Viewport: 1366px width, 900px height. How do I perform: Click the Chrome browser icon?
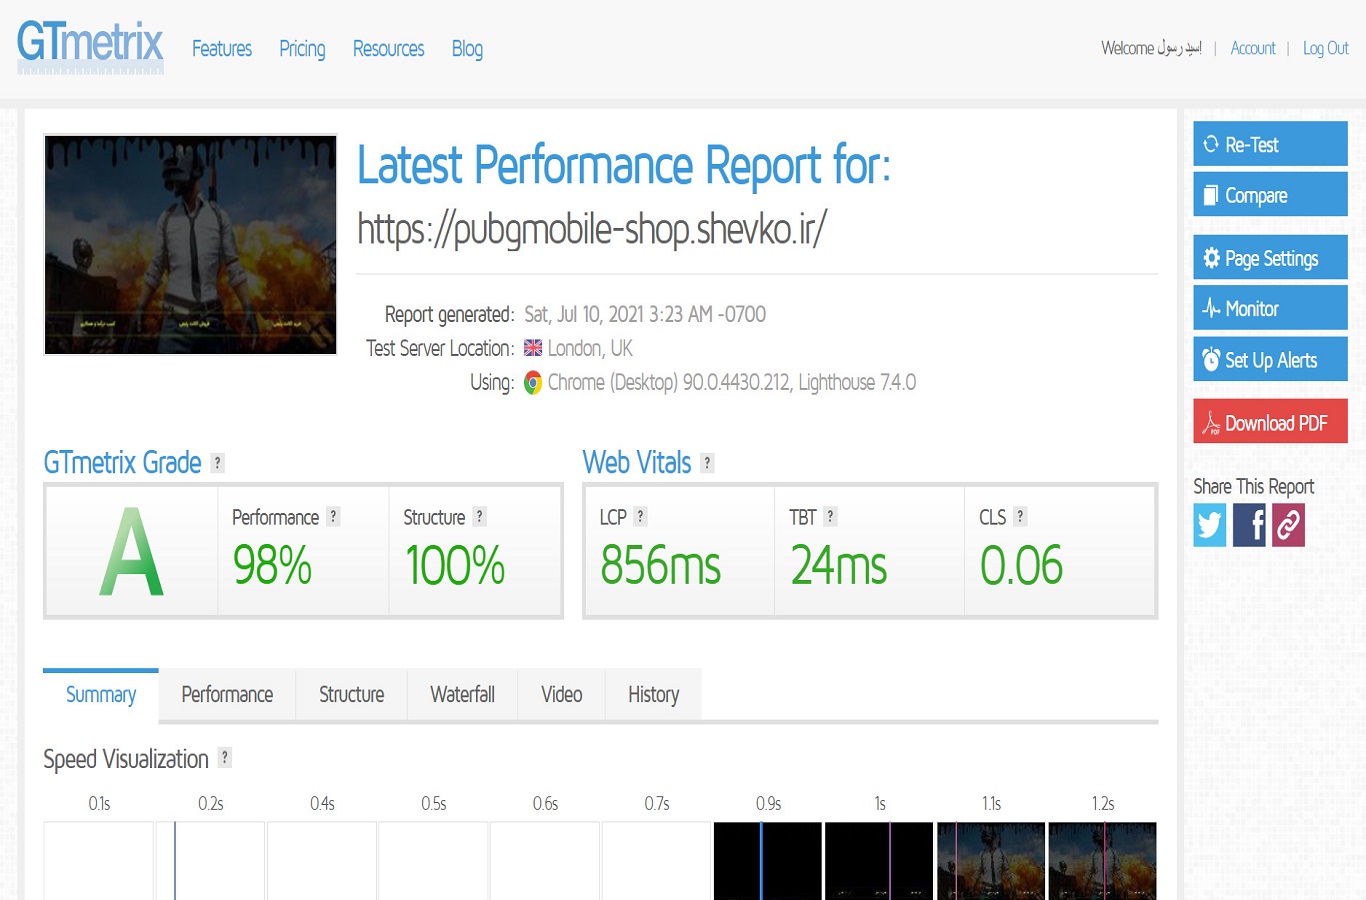coord(533,383)
